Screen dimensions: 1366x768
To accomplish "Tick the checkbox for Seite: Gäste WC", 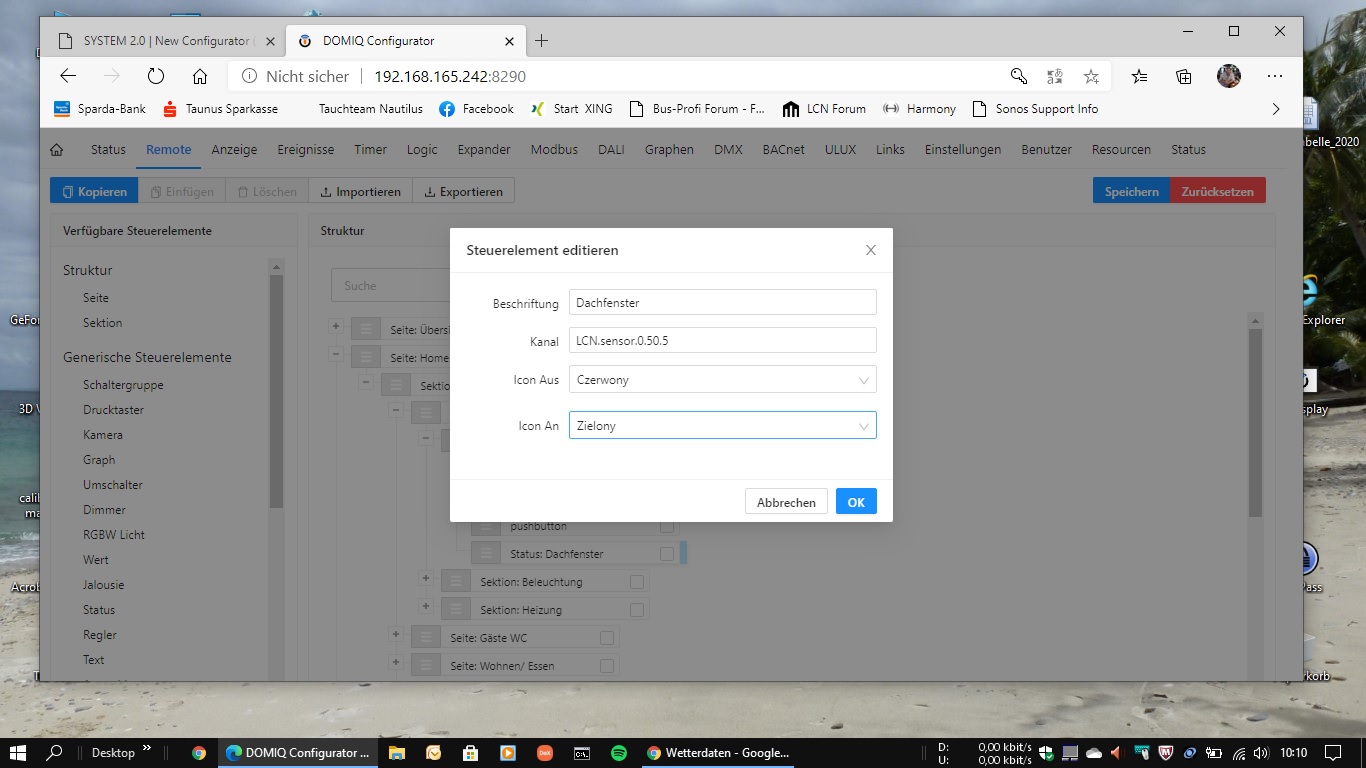I will click(606, 638).
